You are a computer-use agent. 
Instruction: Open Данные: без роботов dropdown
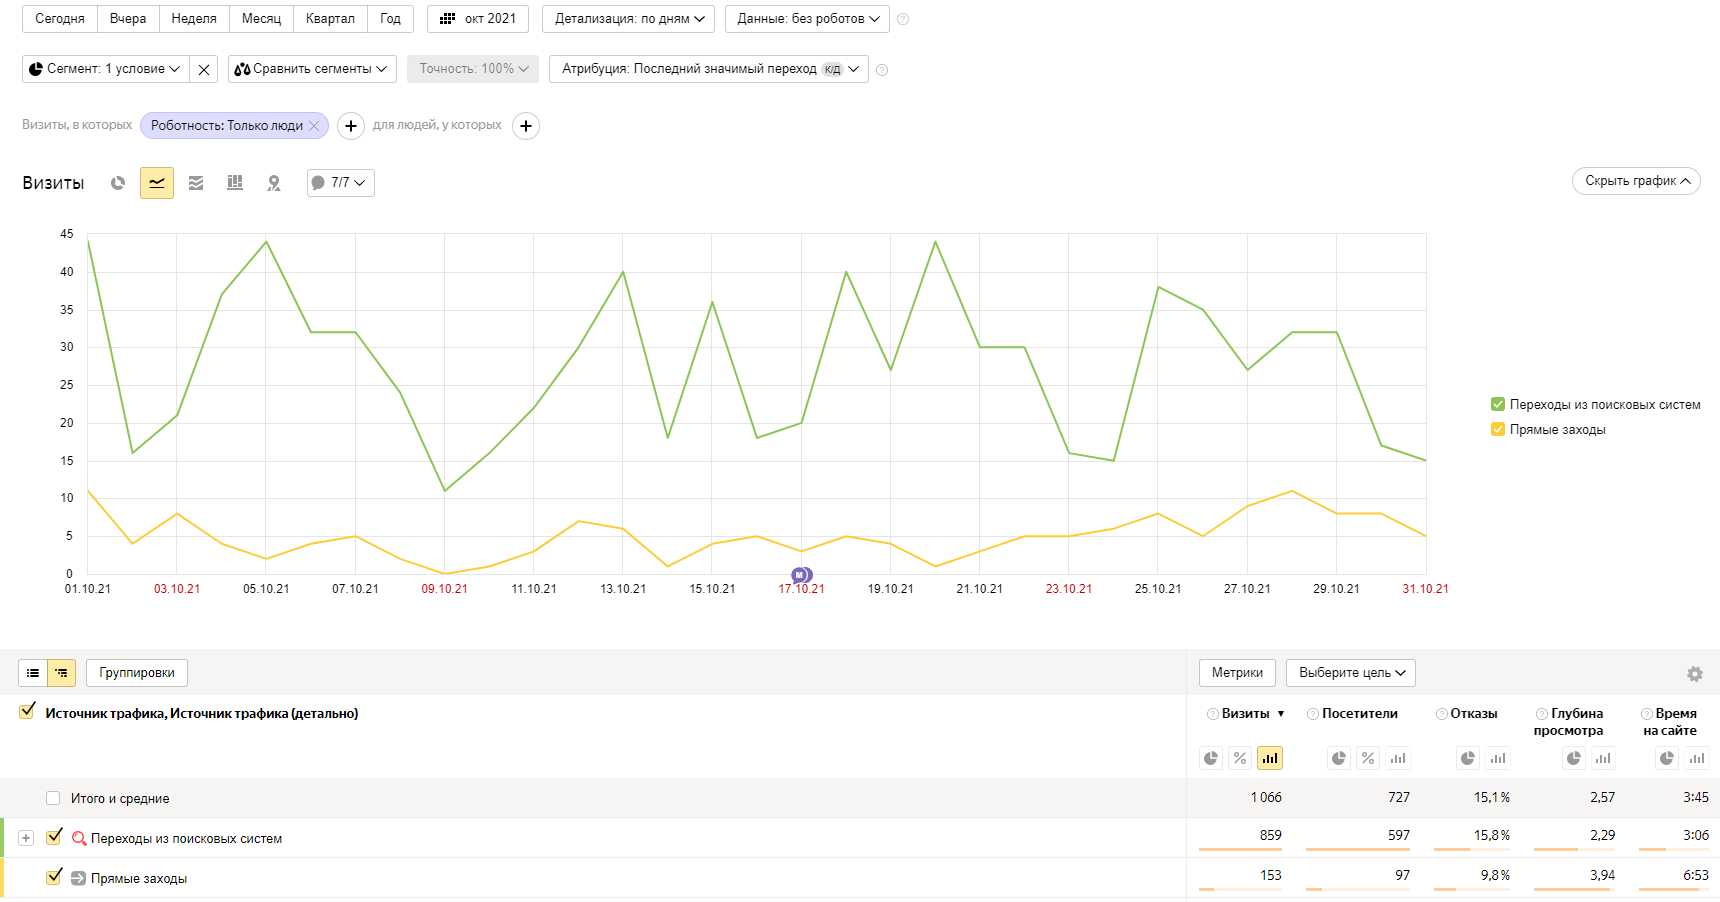pos(808,19)
